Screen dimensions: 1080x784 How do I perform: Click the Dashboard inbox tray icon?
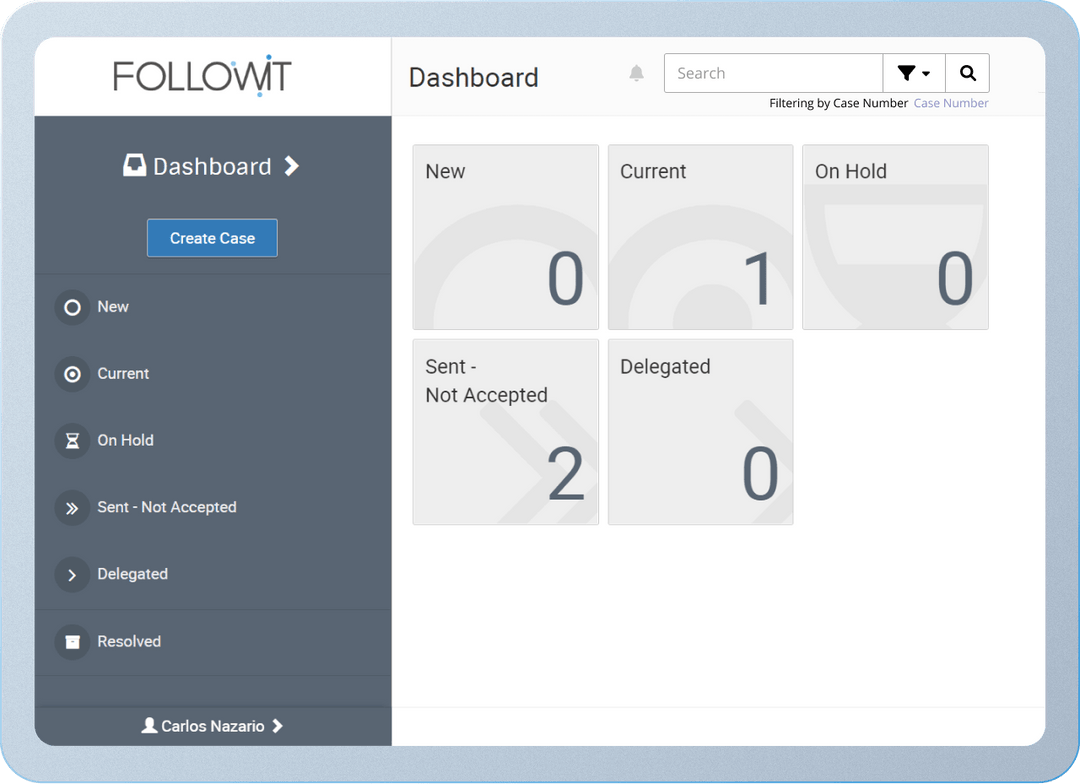134,166
